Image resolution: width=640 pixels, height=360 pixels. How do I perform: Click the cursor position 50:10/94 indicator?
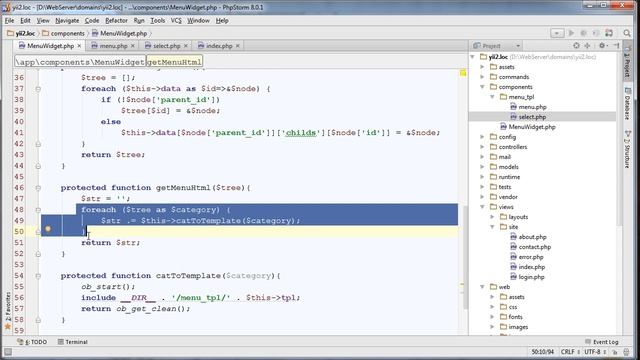[542, 351]
